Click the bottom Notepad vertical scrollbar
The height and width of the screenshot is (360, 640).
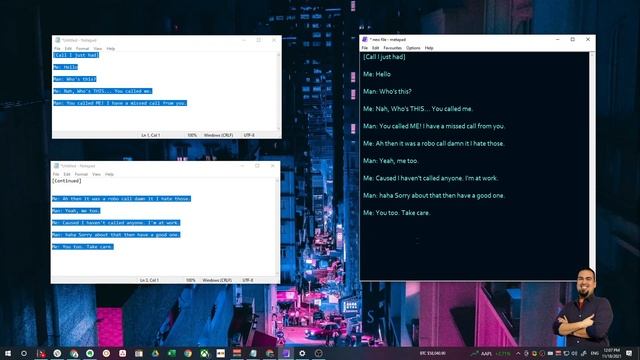tap(278, 227)
